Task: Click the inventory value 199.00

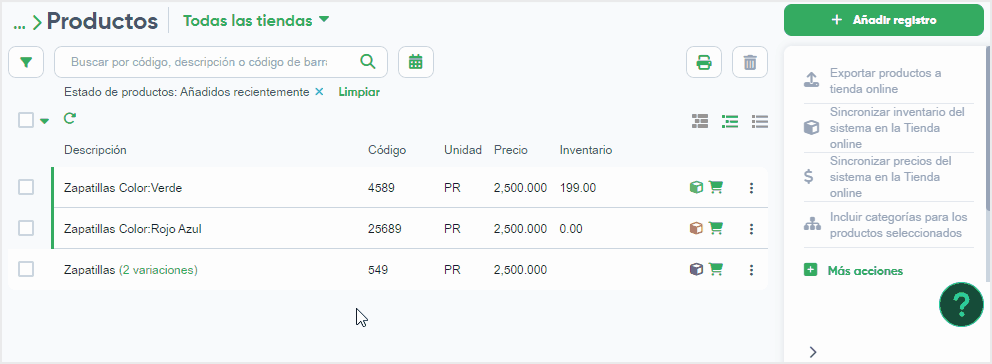Action: (x=578, y=188)
